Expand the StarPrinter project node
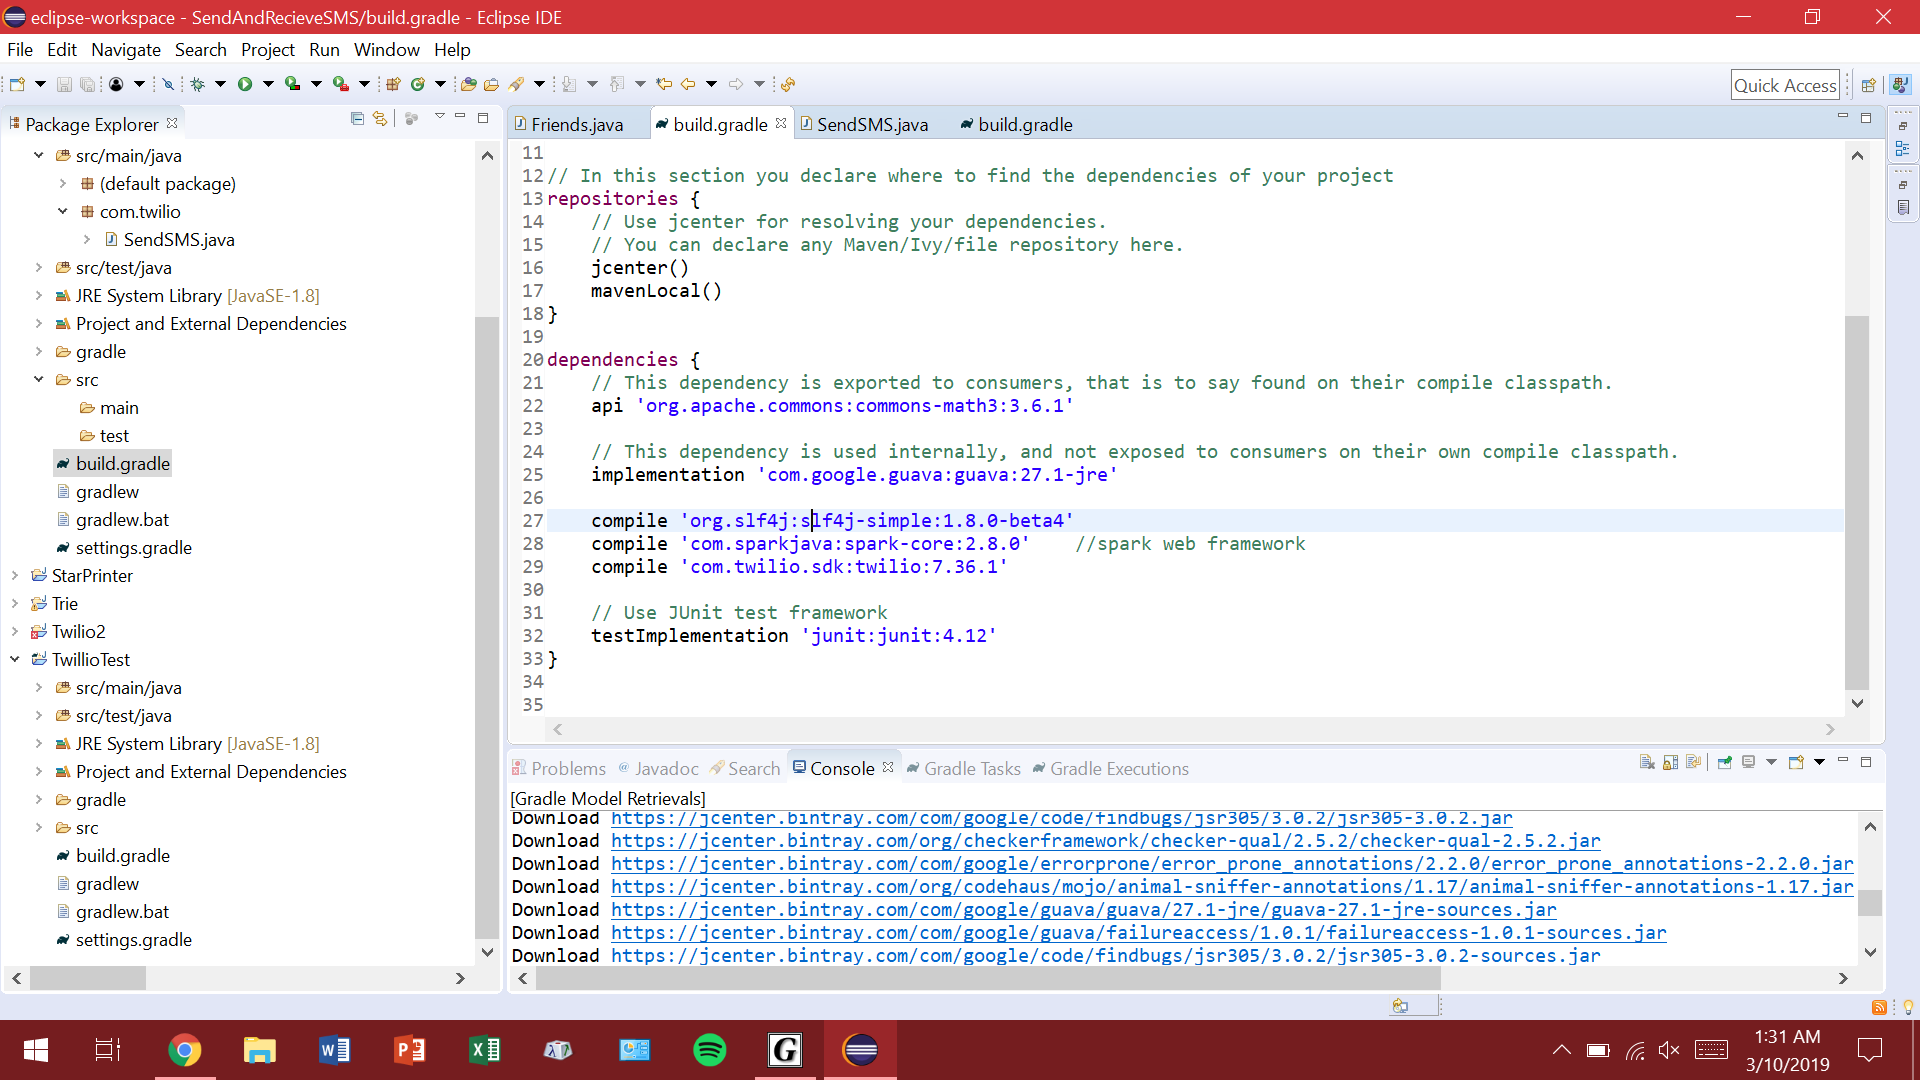The height and width of the screenshot is (1080, 1920). pyautogui.click(x=15, y=575)
